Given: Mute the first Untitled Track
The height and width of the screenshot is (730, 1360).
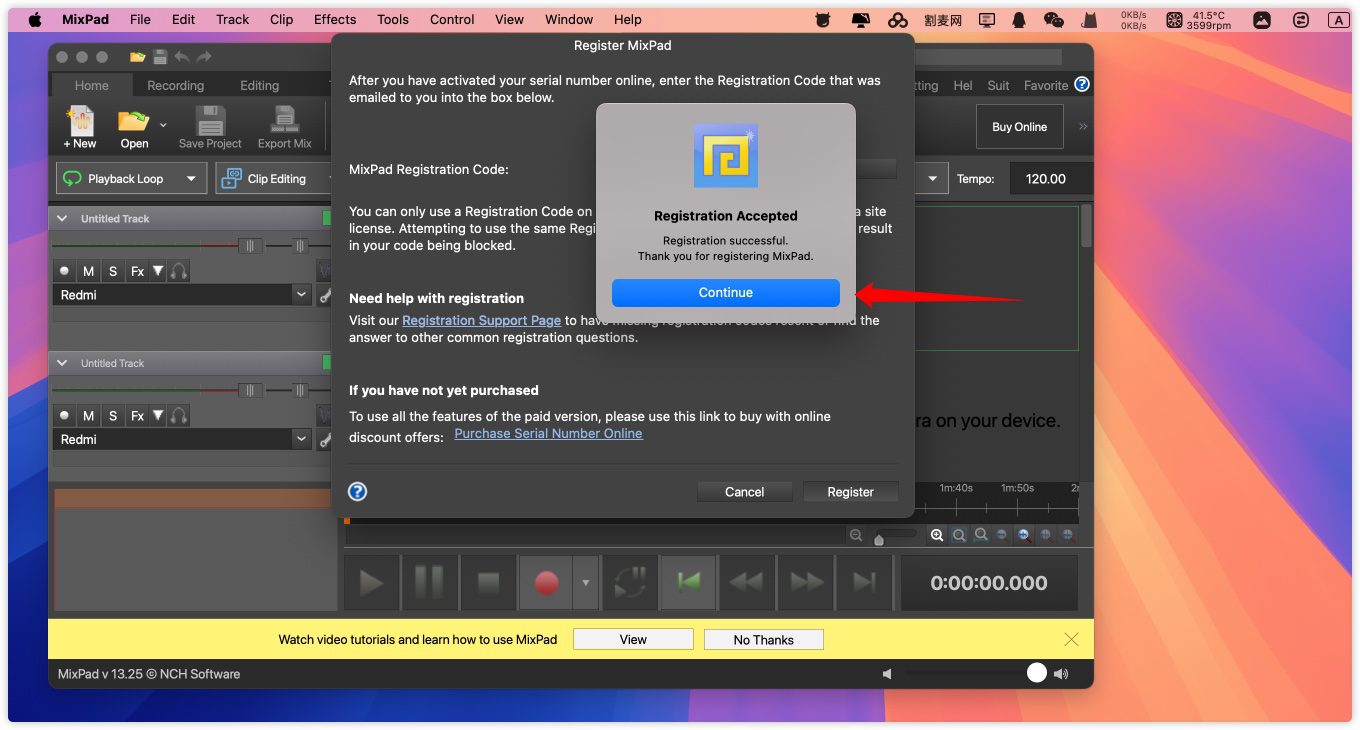Looking at the screenshot, I should [89, 271].
